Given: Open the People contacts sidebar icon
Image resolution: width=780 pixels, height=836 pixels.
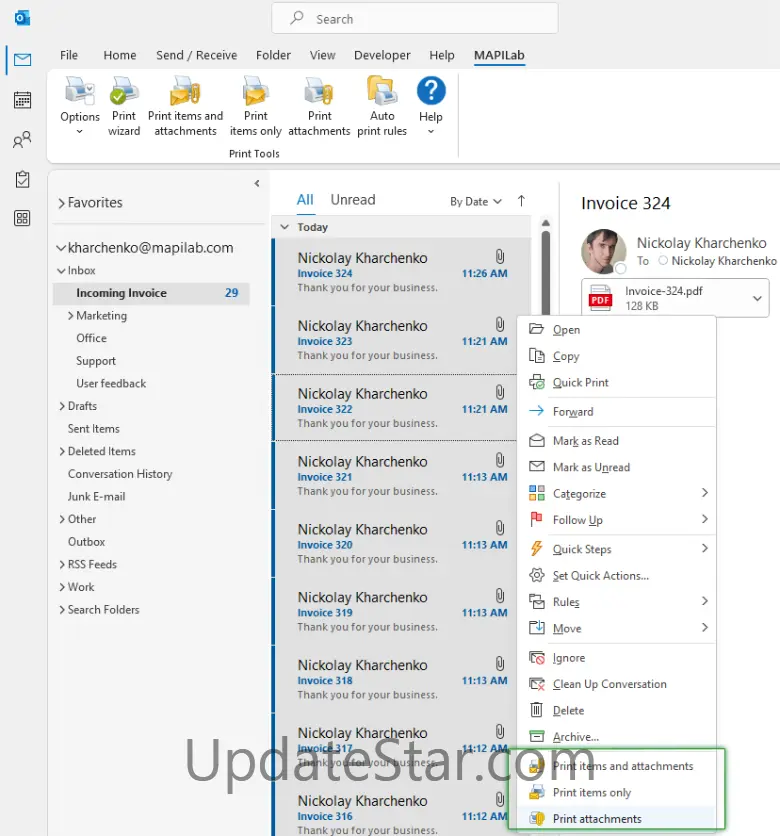Looking at the screenshot, I should [x=22, y=140].
